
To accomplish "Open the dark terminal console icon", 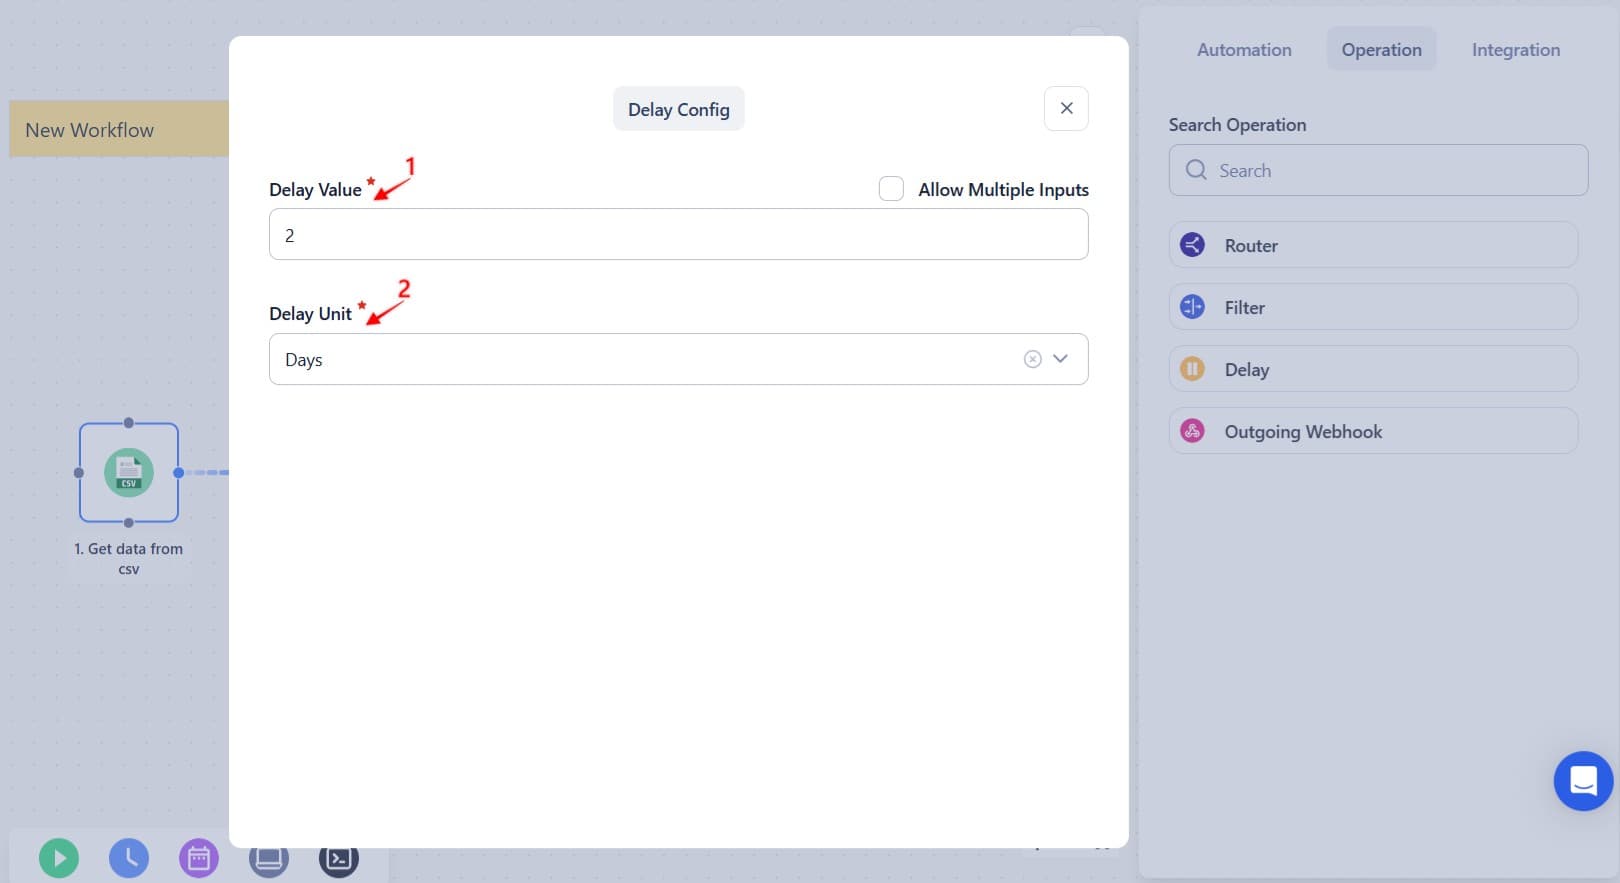I will point(339,858).
